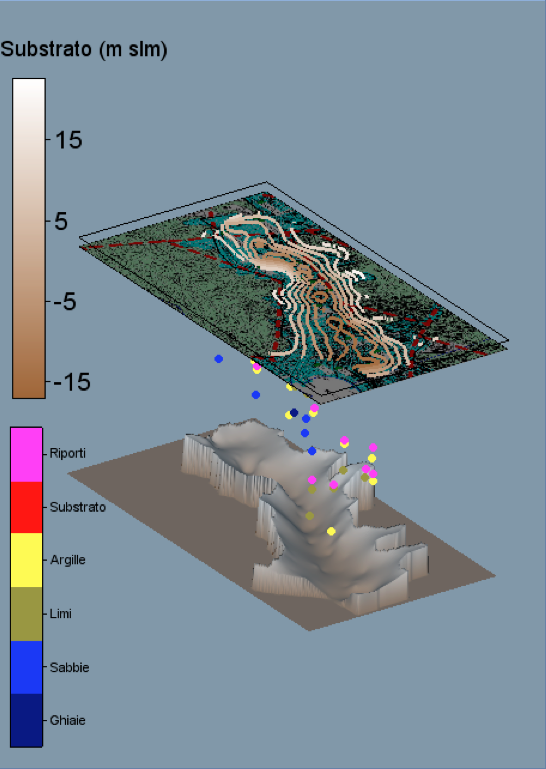Click the contour map draped on top plane
This screenshot has height=769, width=546.
(294, 294)
